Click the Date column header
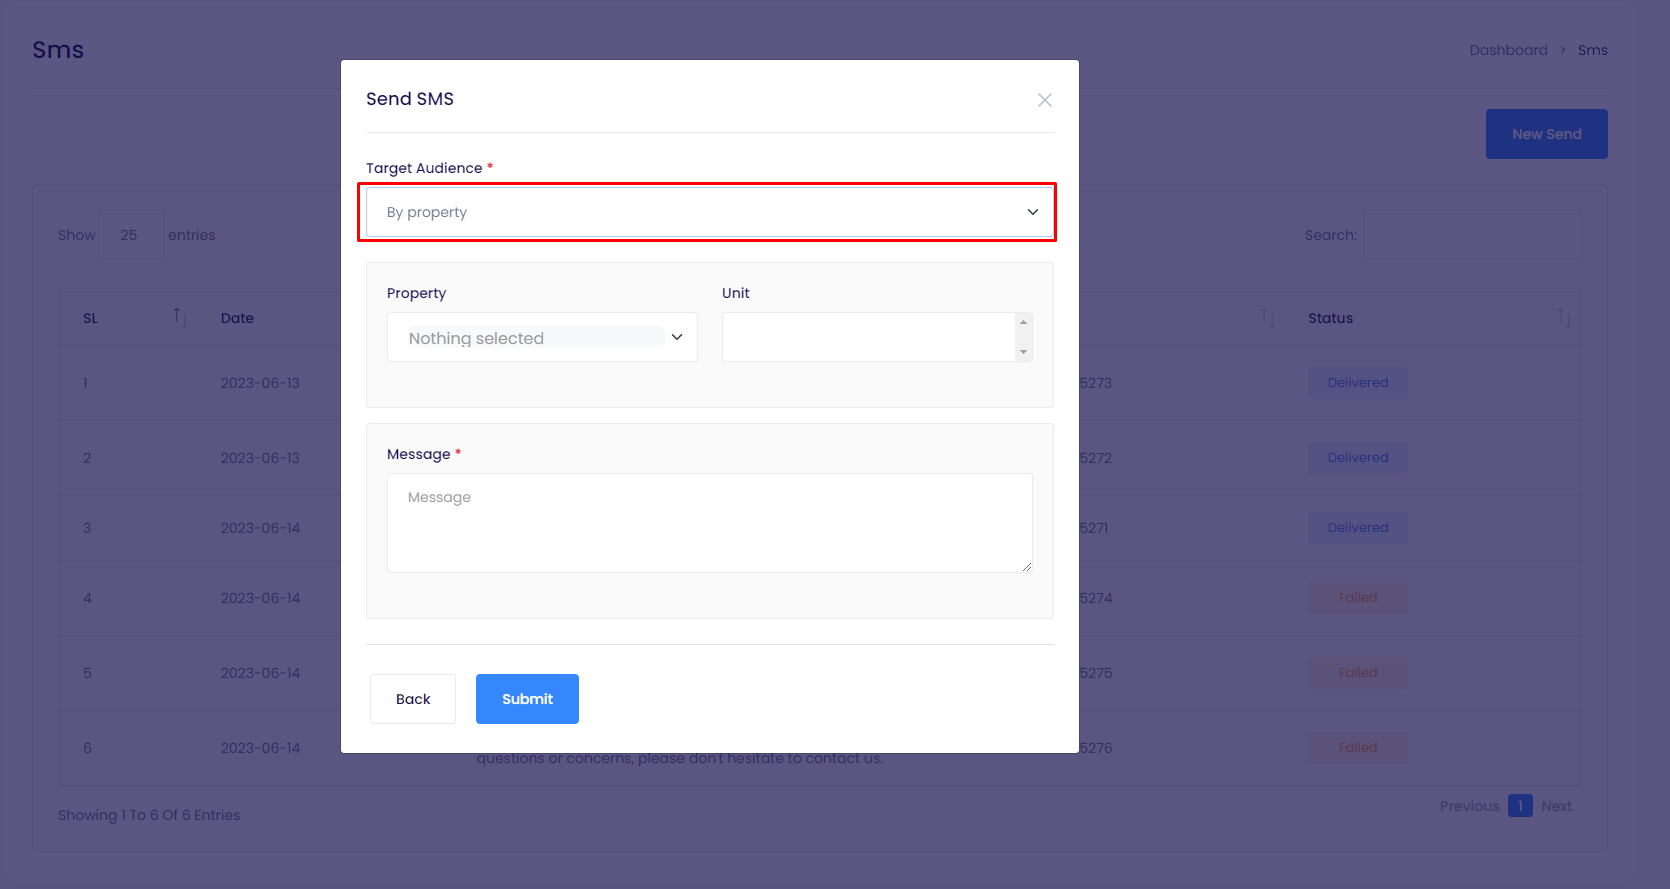 coord(237,318)
